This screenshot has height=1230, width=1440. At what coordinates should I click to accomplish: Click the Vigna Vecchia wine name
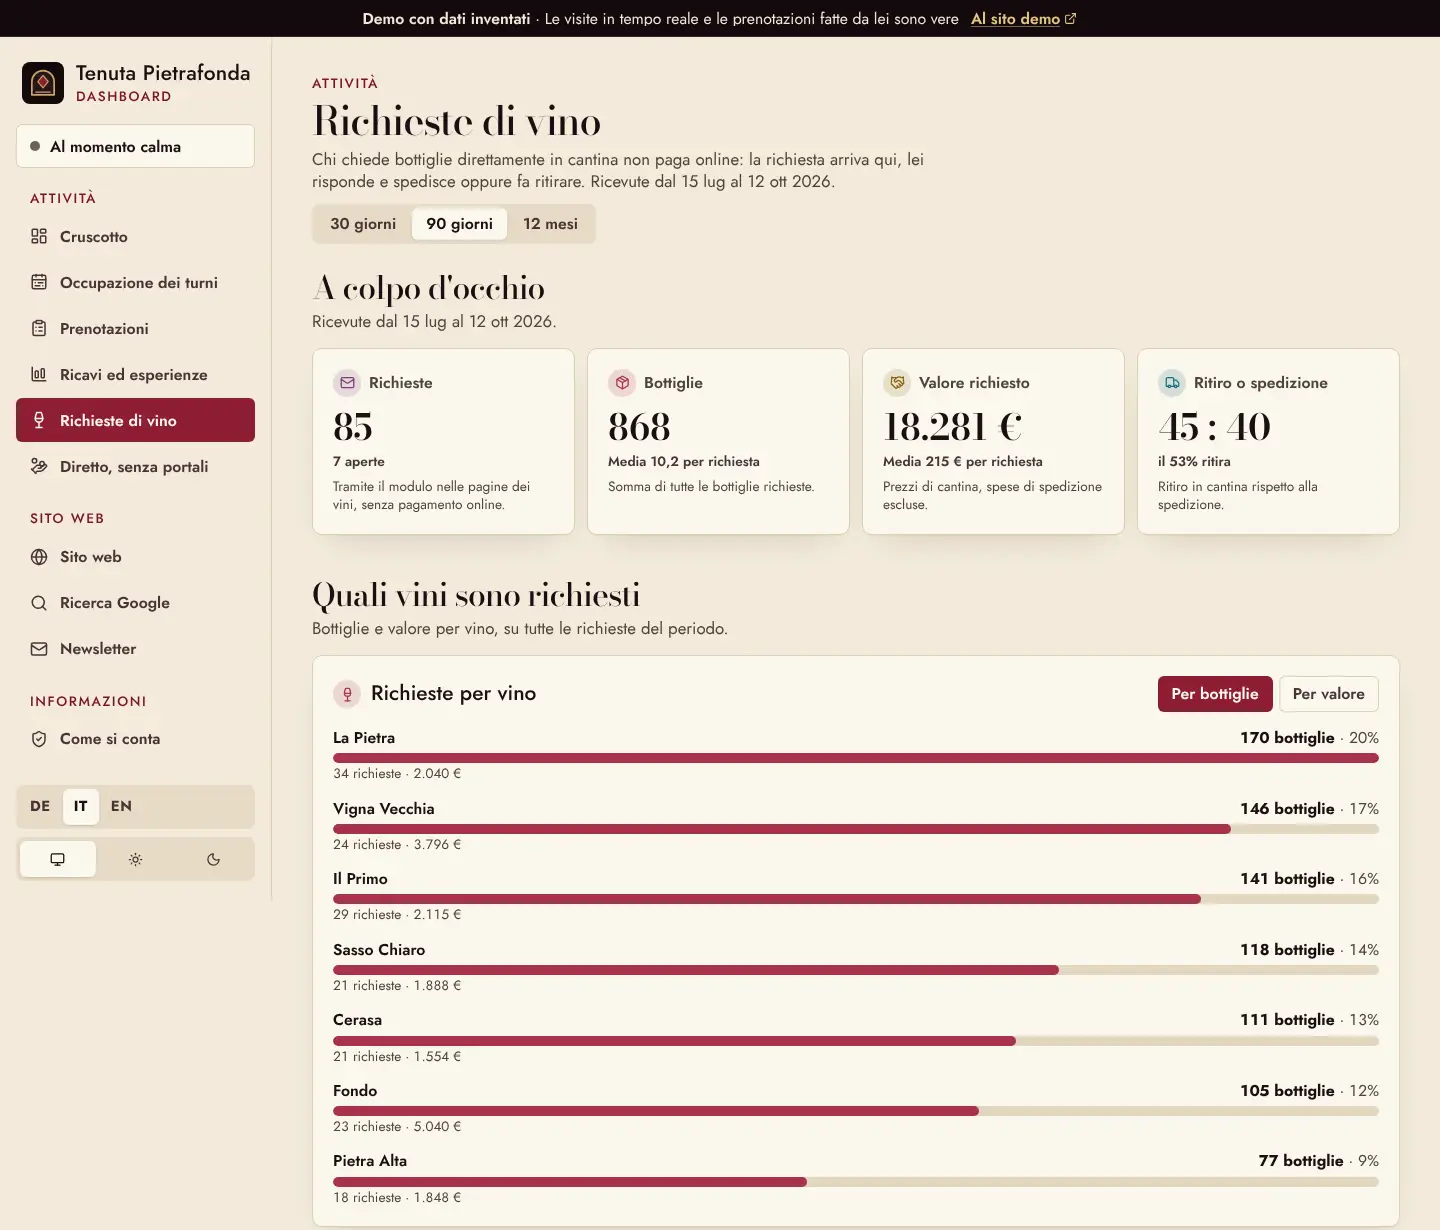click(384, 809)
